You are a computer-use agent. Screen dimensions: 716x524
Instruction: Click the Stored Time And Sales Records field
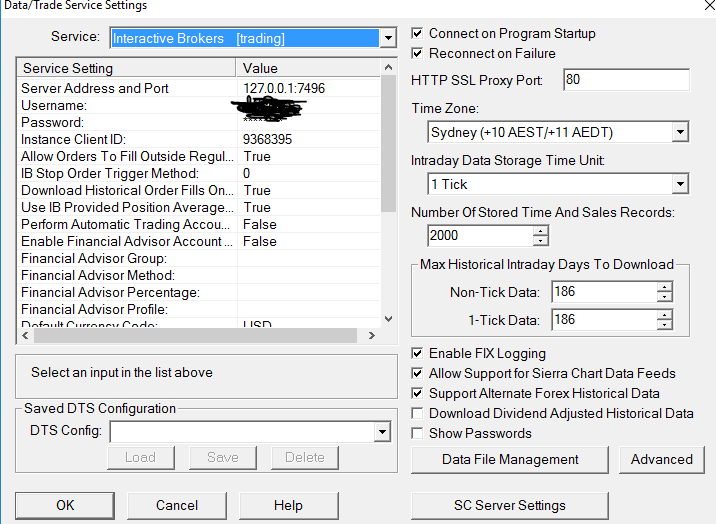480,236
